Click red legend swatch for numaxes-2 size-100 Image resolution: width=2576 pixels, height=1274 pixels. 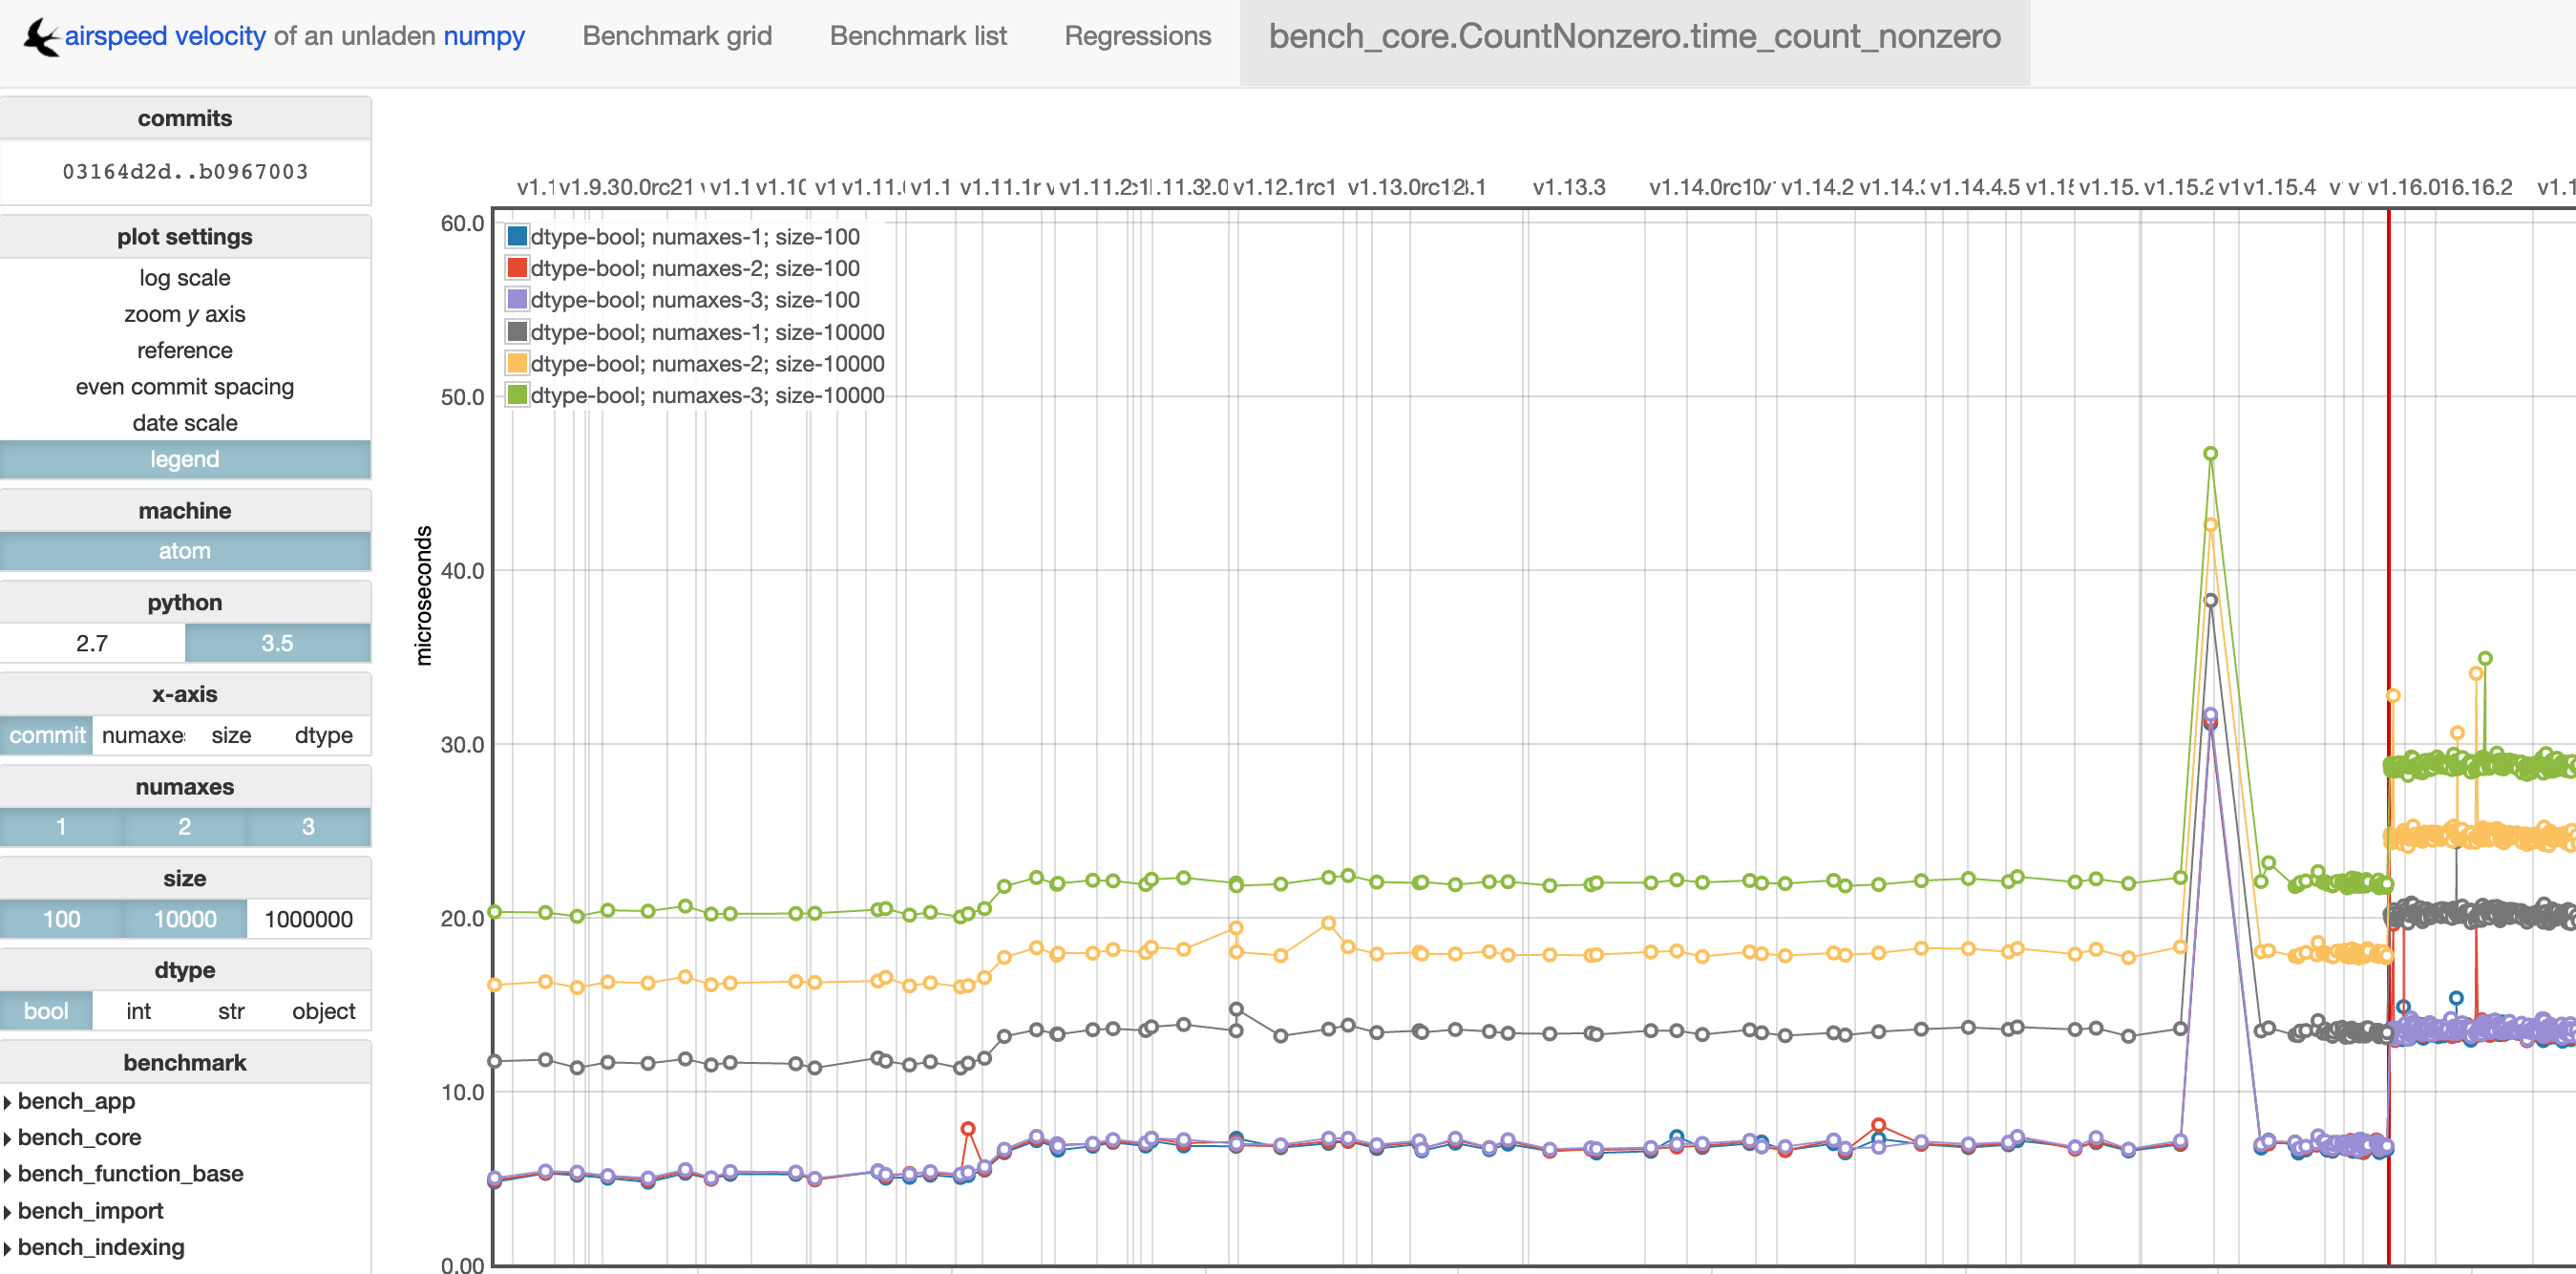[517, 268]
